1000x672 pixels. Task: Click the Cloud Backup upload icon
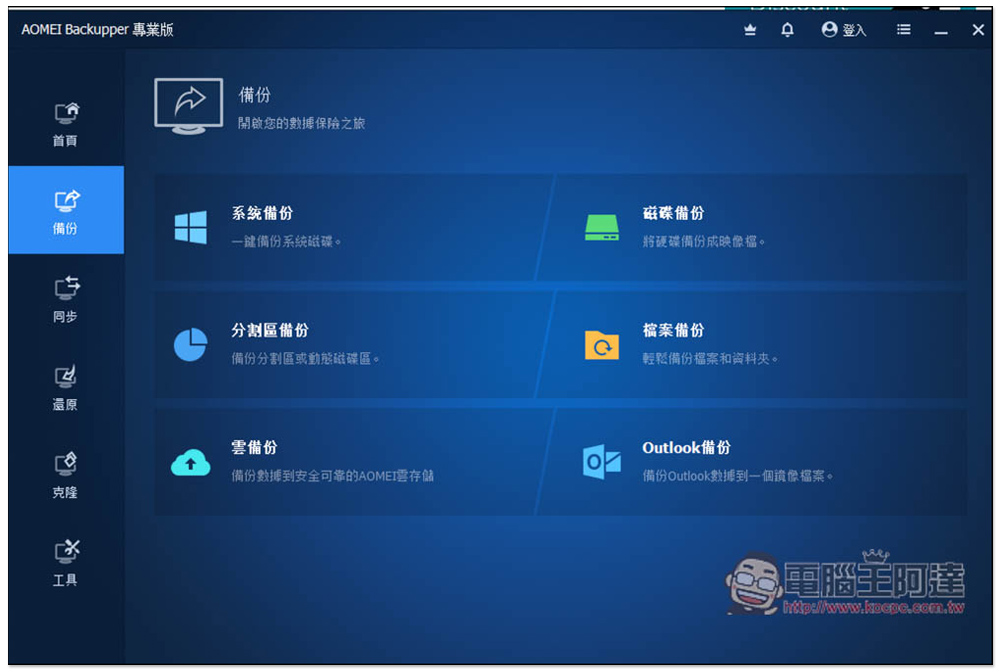point(190,462)
